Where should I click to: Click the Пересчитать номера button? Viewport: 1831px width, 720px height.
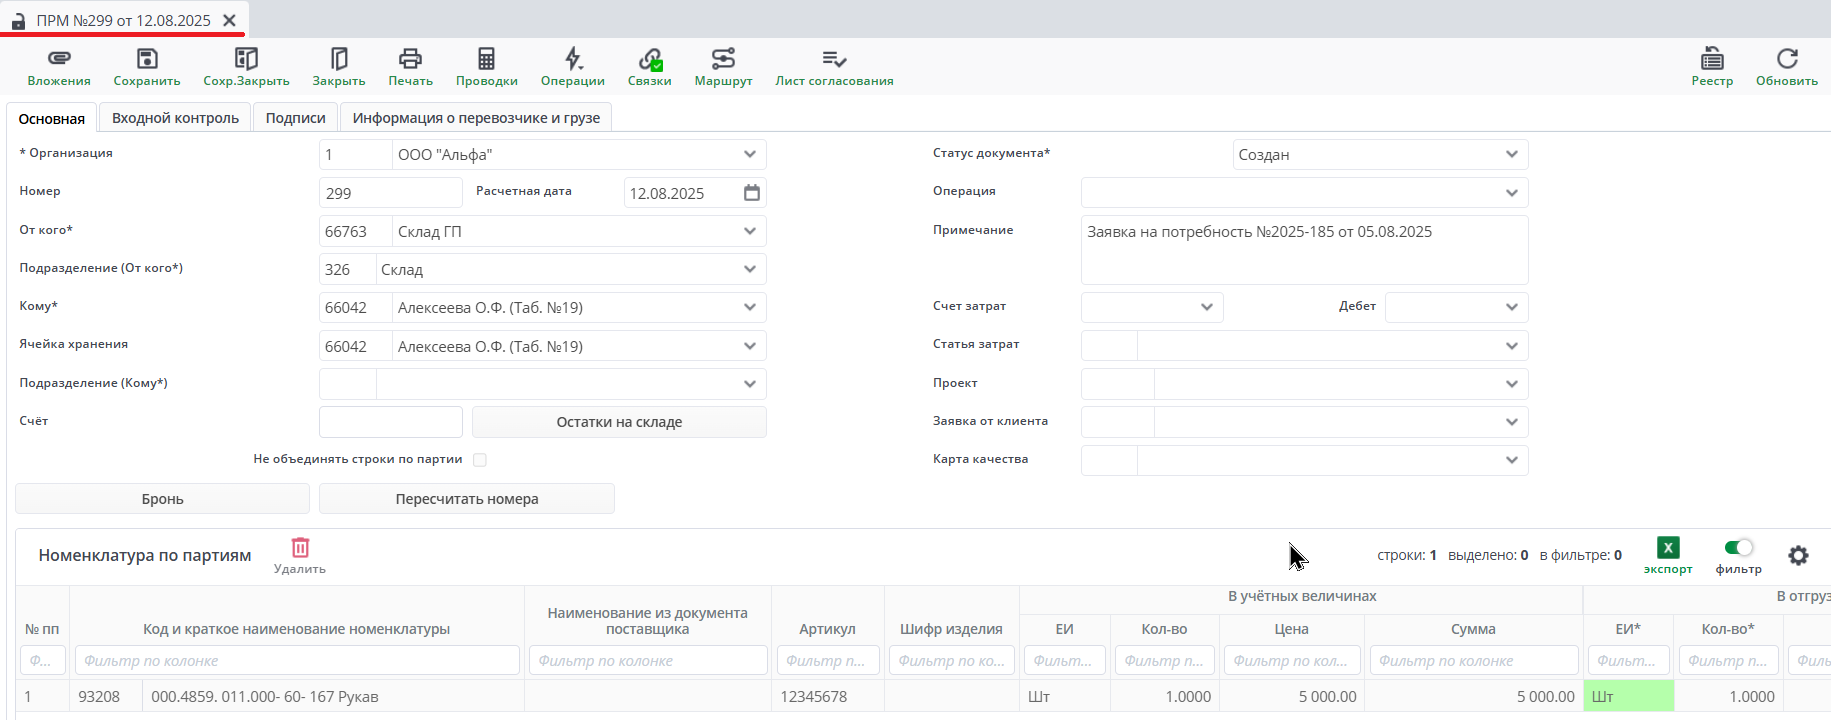click(x=466, y=499)
